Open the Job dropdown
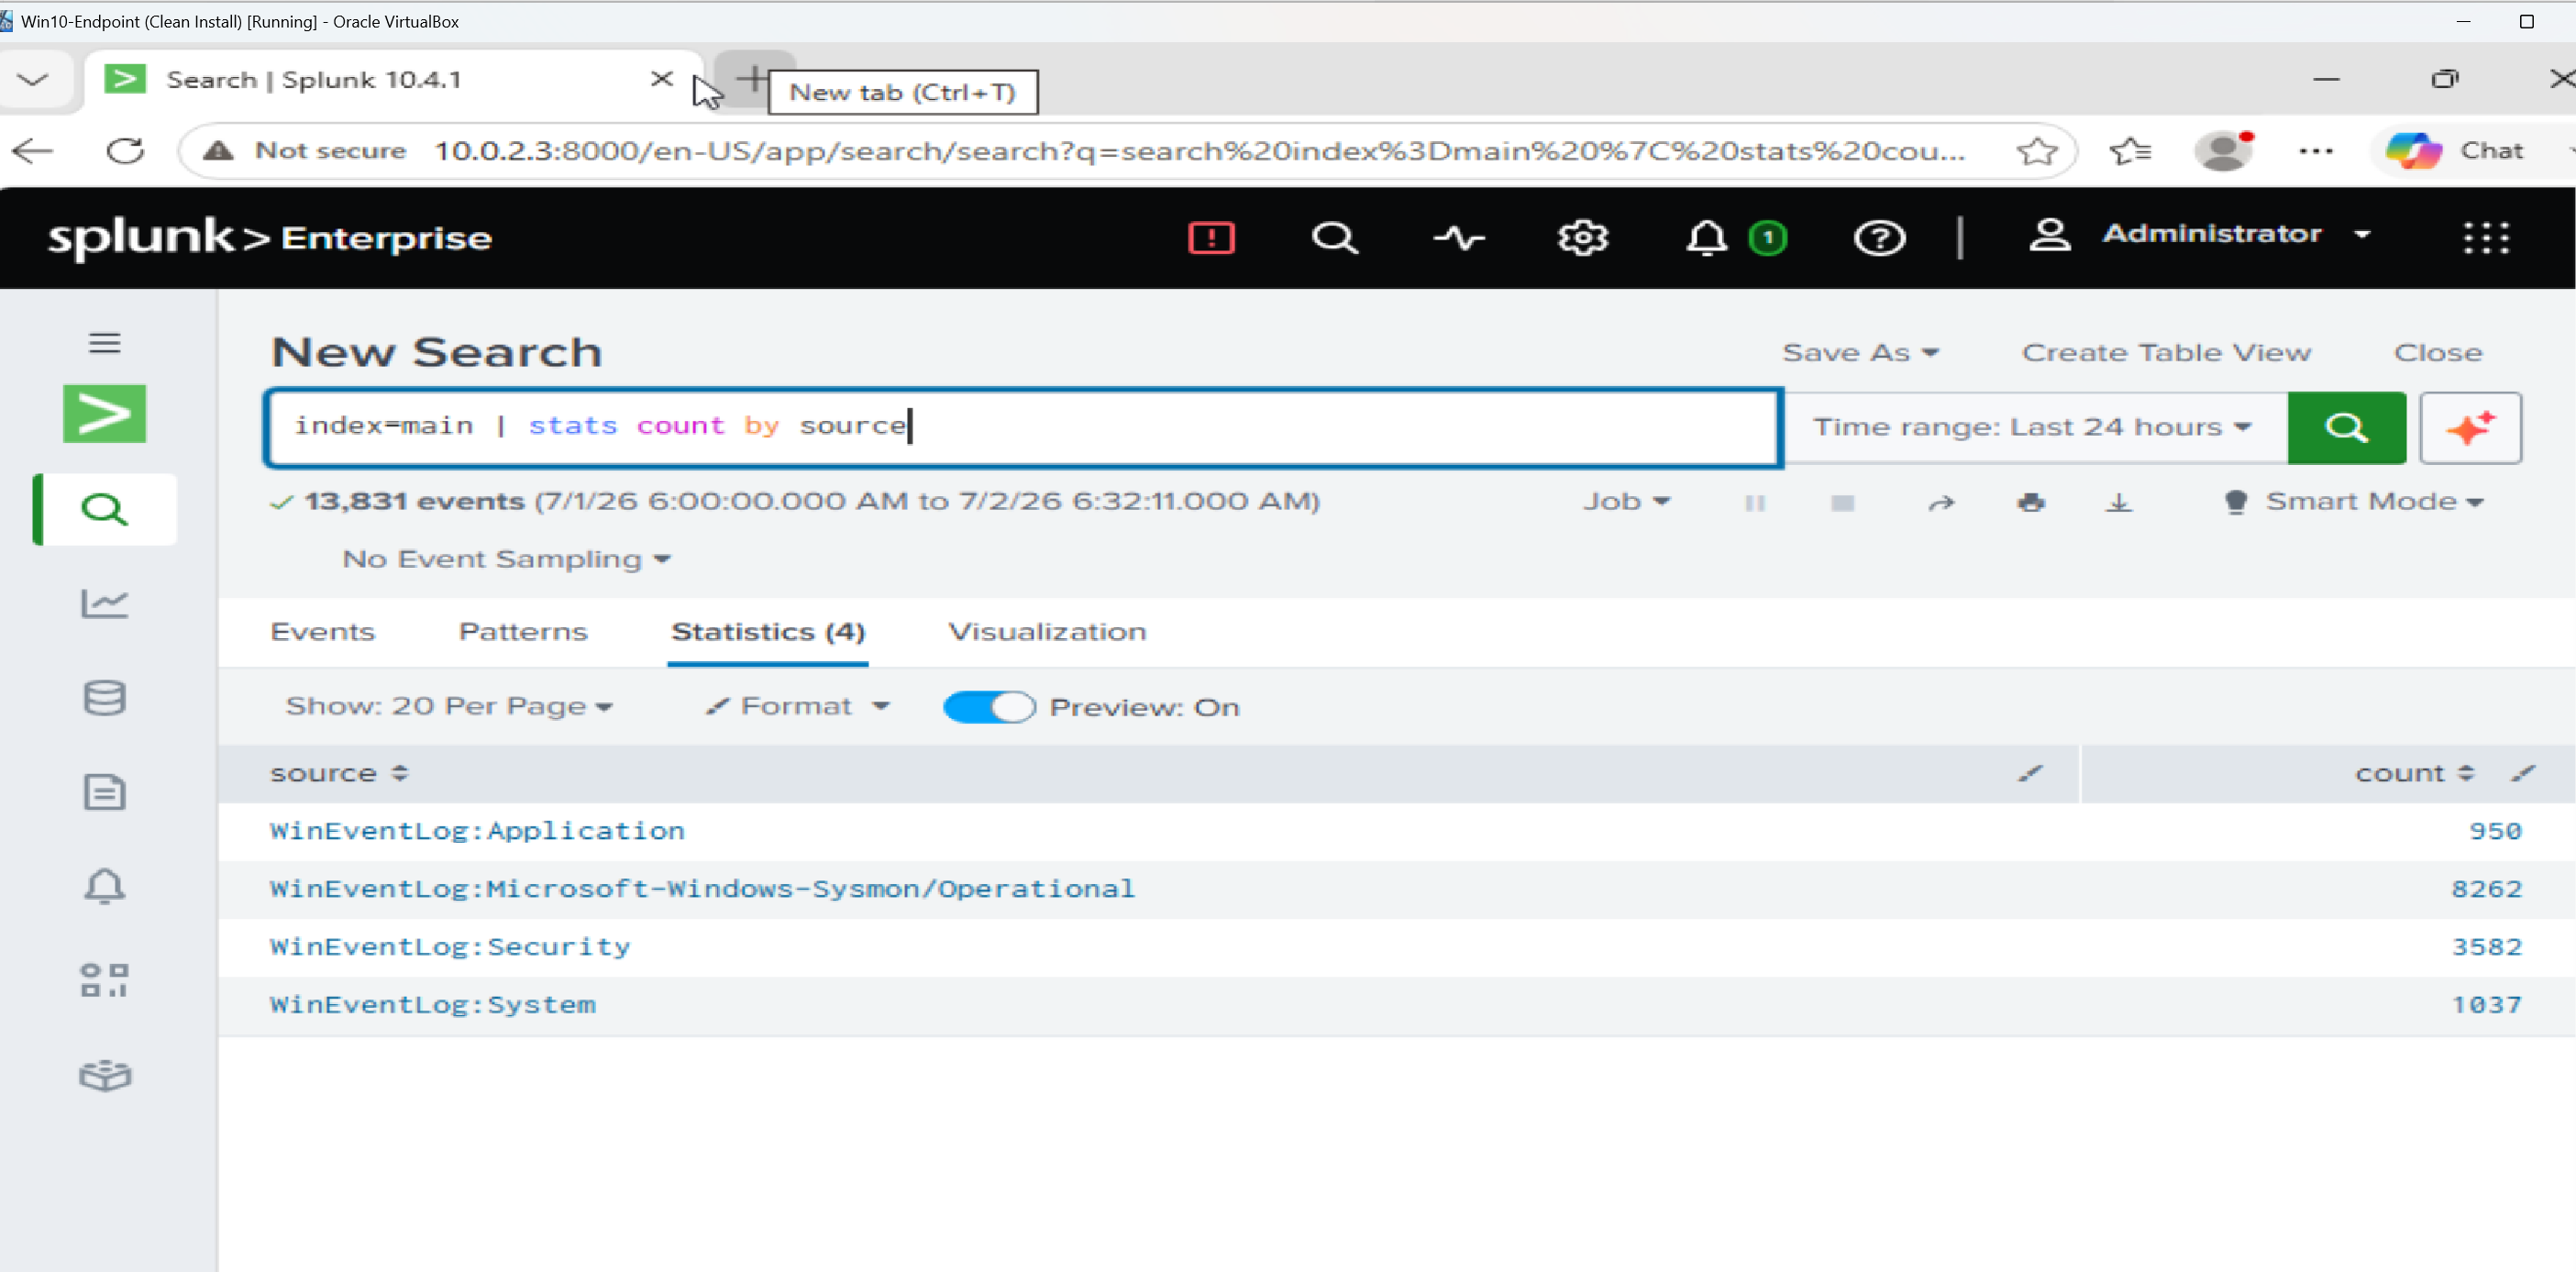2576x1272 pixels. click(1626, 502)
